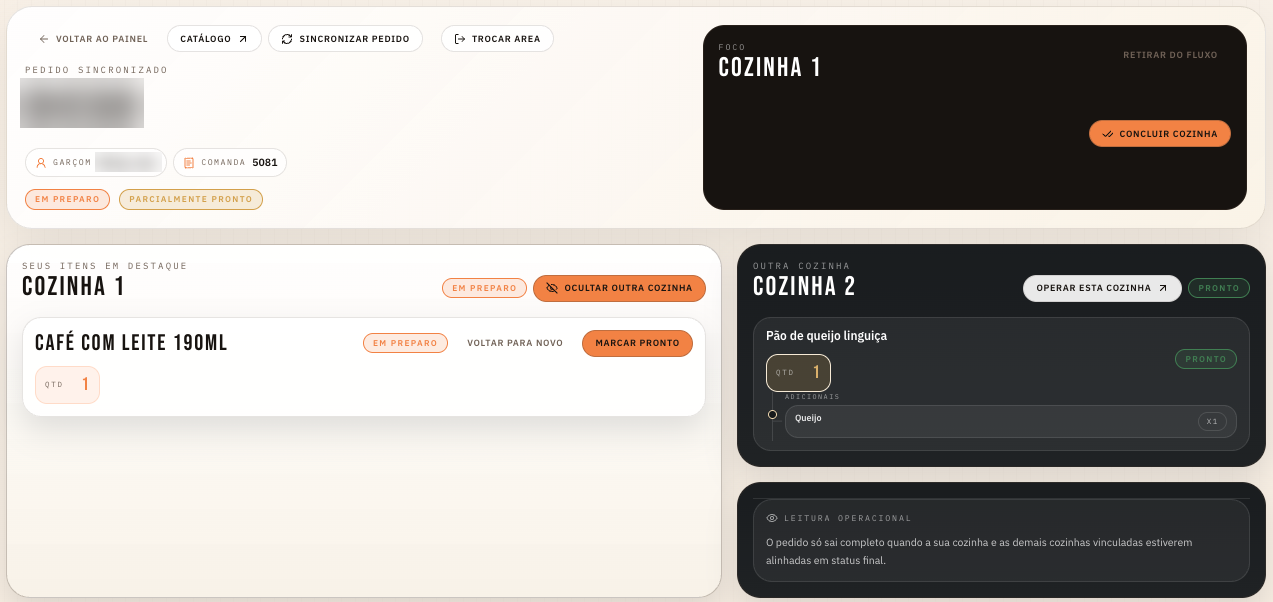The image size is (1273, 602).
Task: Click the arrow icon in Operar Esta Cozinha
Action: click(1163, 288)
